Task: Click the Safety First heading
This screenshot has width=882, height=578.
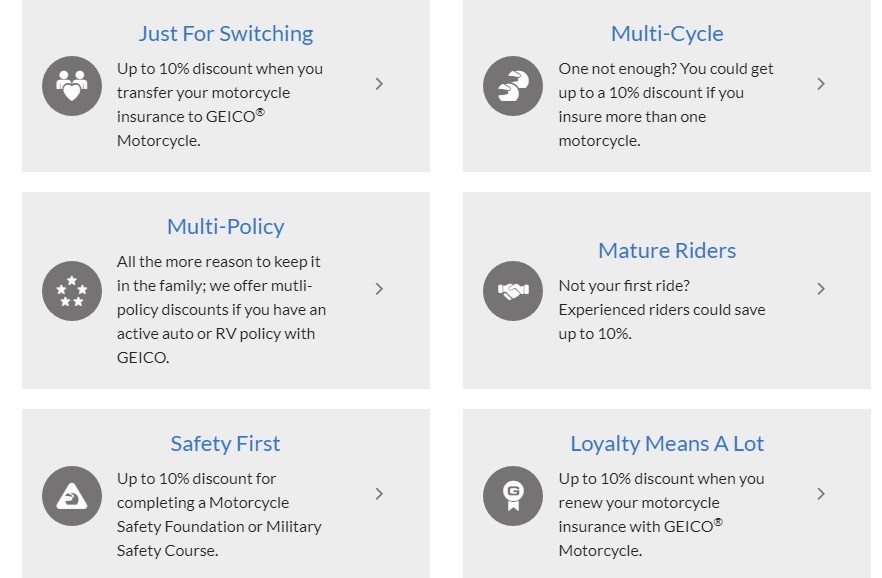Action: (225, 444)
